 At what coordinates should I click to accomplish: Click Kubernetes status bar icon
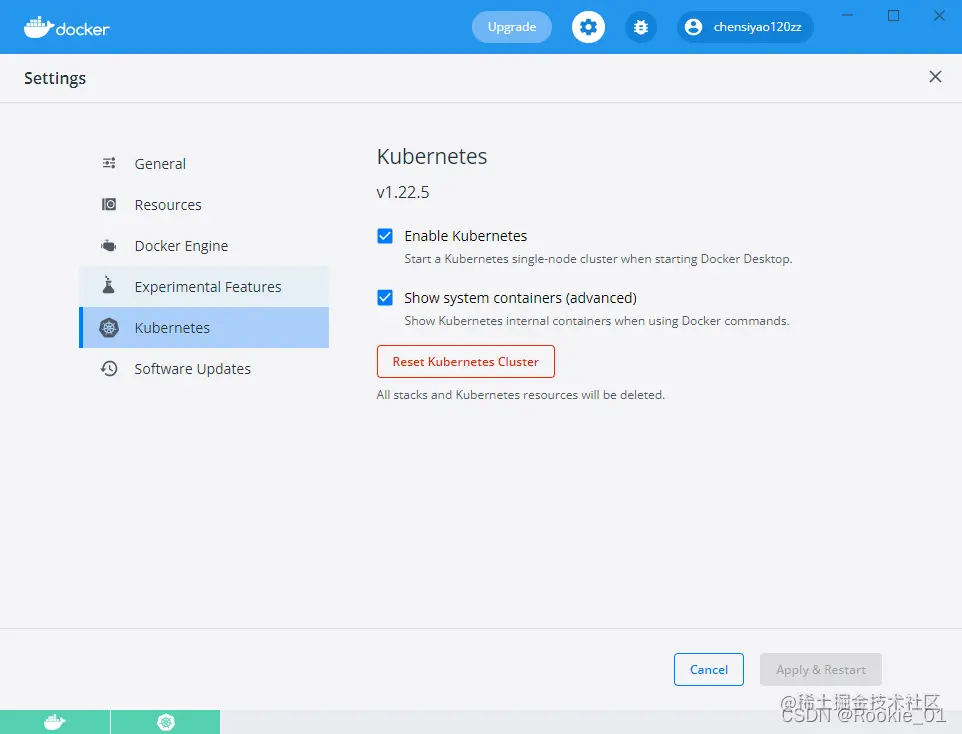pyautogui.click(x=166, y=722)
